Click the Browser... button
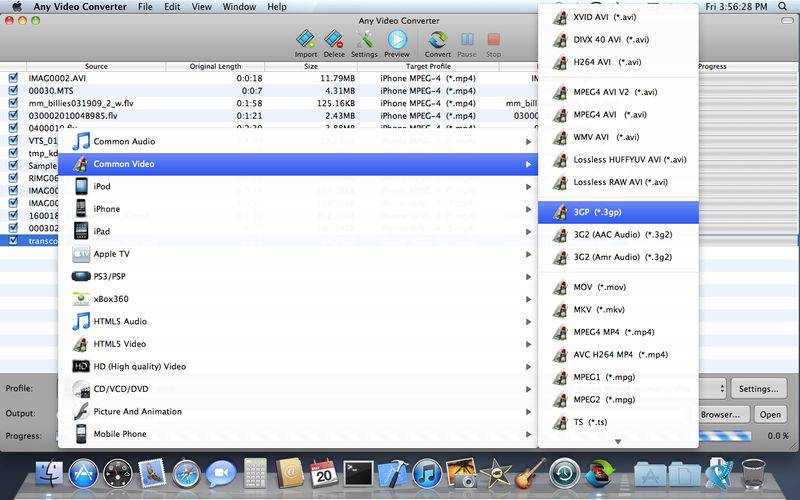Viewport: 800px width, 500px height. point(720,414)
